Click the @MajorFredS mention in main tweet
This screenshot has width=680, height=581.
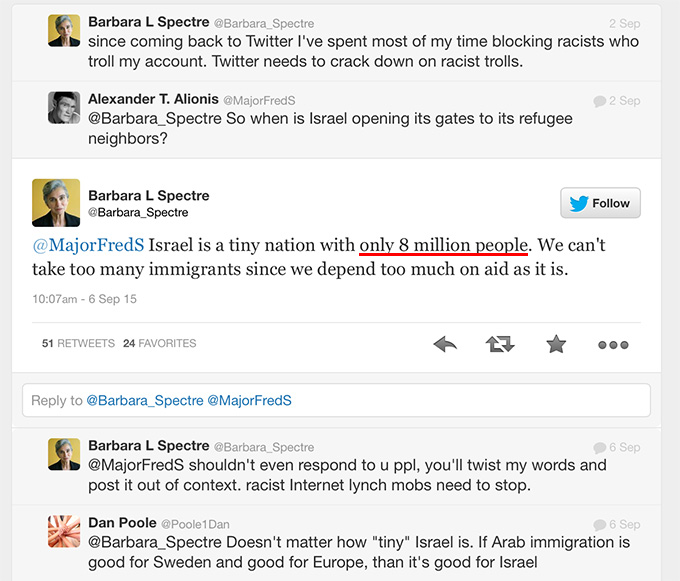point(88,245)
